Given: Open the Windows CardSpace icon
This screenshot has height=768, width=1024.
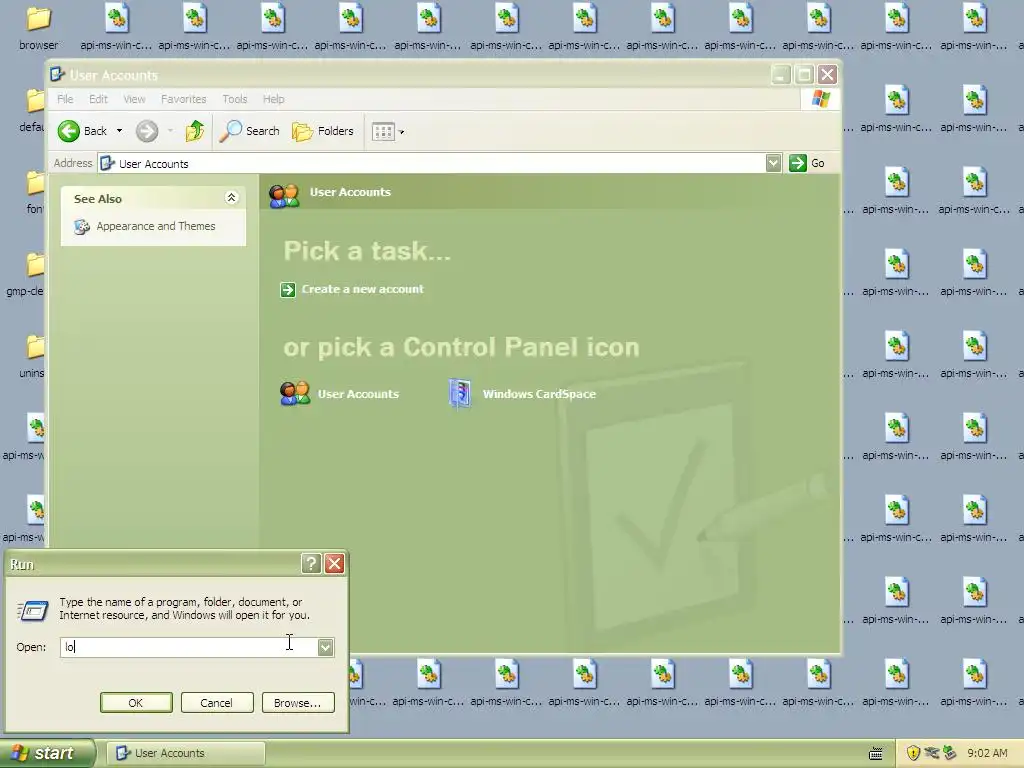Looking at the screenshot, I should coord(460,394).
